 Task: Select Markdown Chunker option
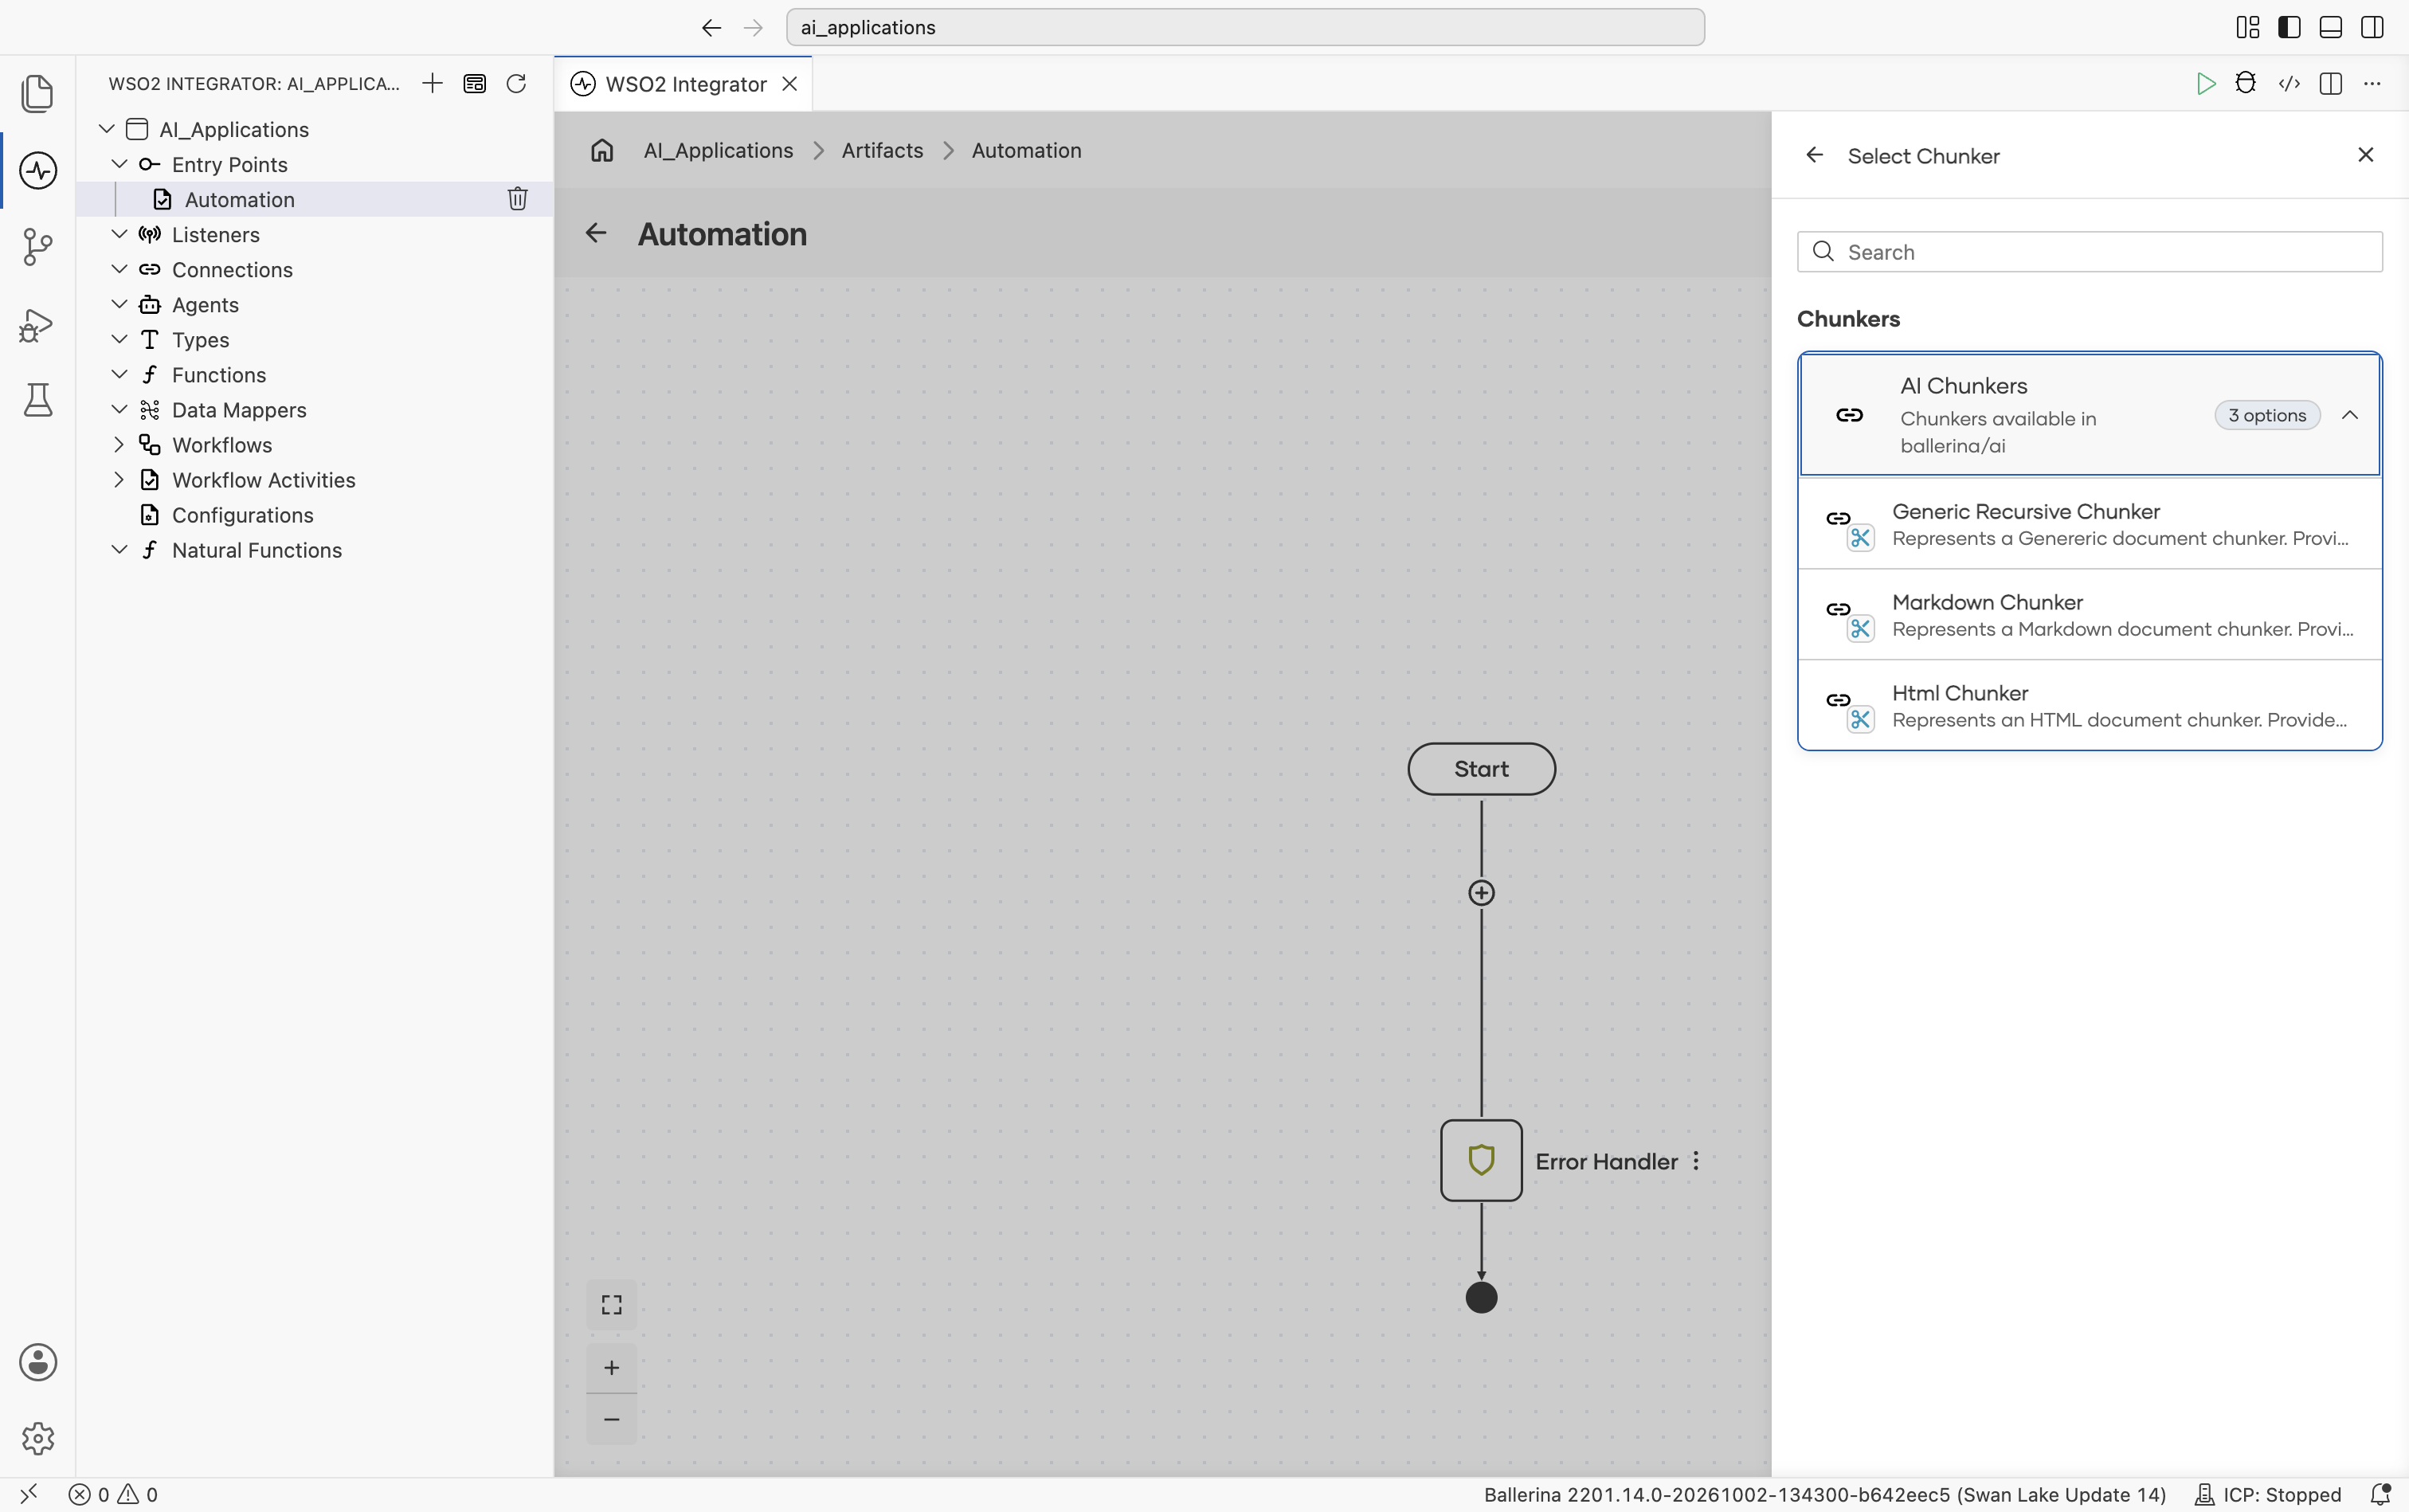pos(2090,615)
